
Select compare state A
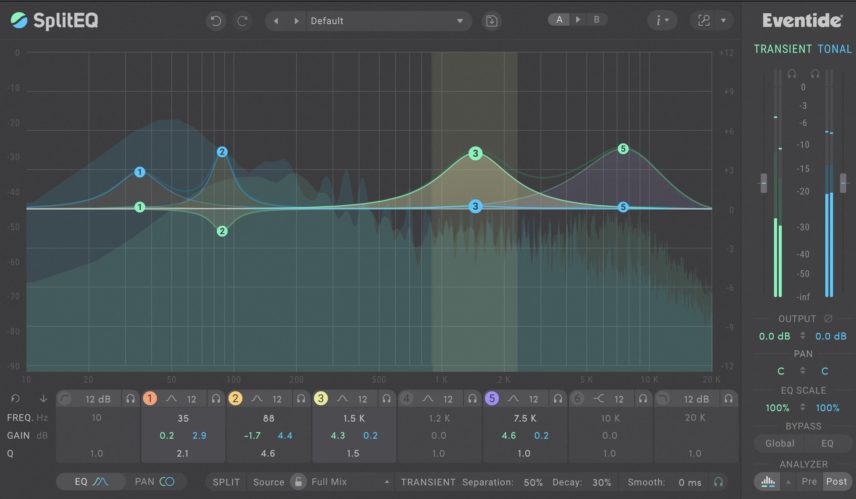click(x=559, y=20)
